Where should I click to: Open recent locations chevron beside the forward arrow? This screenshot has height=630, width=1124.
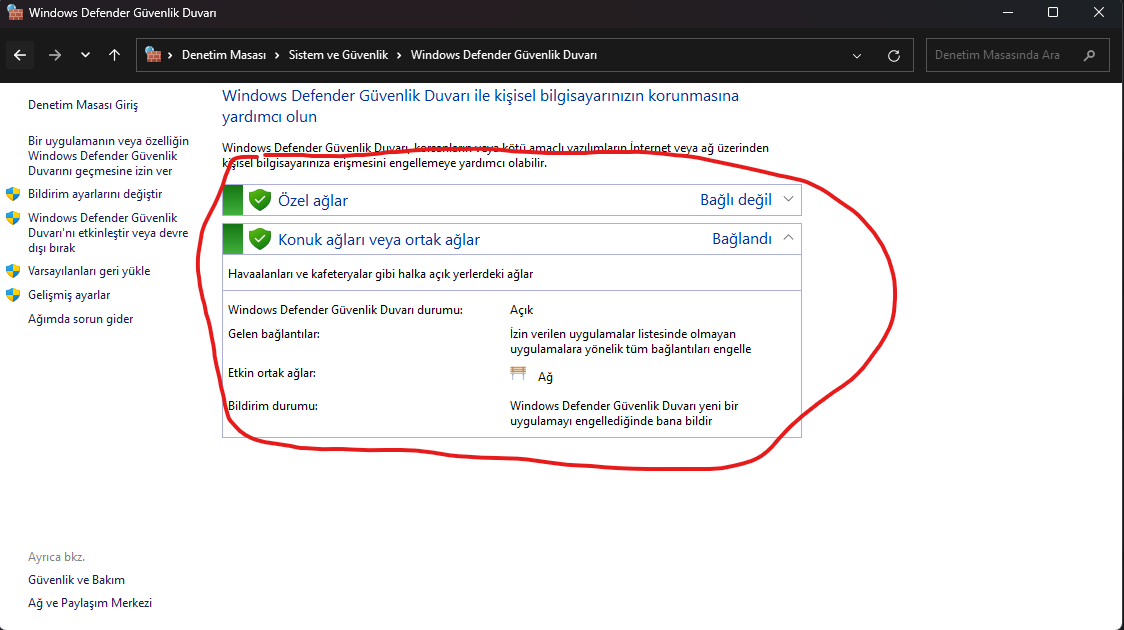pos(85,55)
